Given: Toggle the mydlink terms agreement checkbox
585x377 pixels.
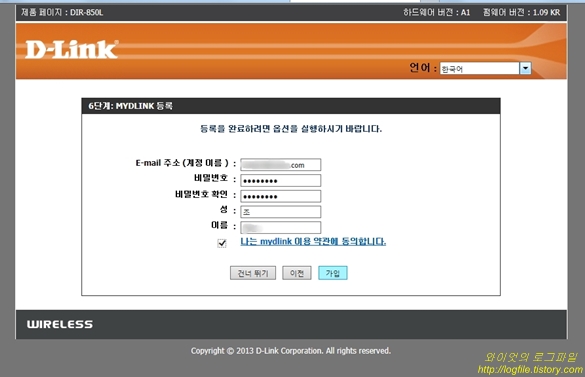Looking at the screenshot, I should [222, 243].
